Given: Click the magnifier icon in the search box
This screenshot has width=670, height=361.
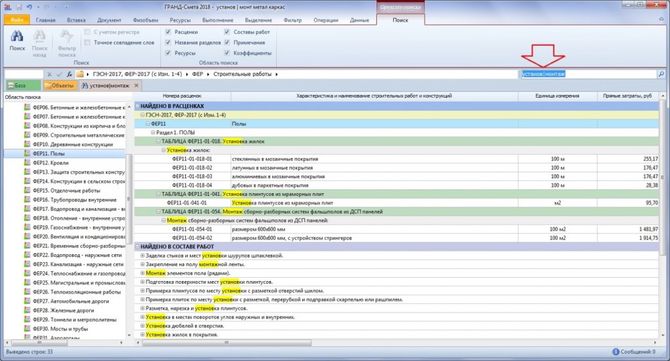Looking at the screenshot, I should point(661,74).
